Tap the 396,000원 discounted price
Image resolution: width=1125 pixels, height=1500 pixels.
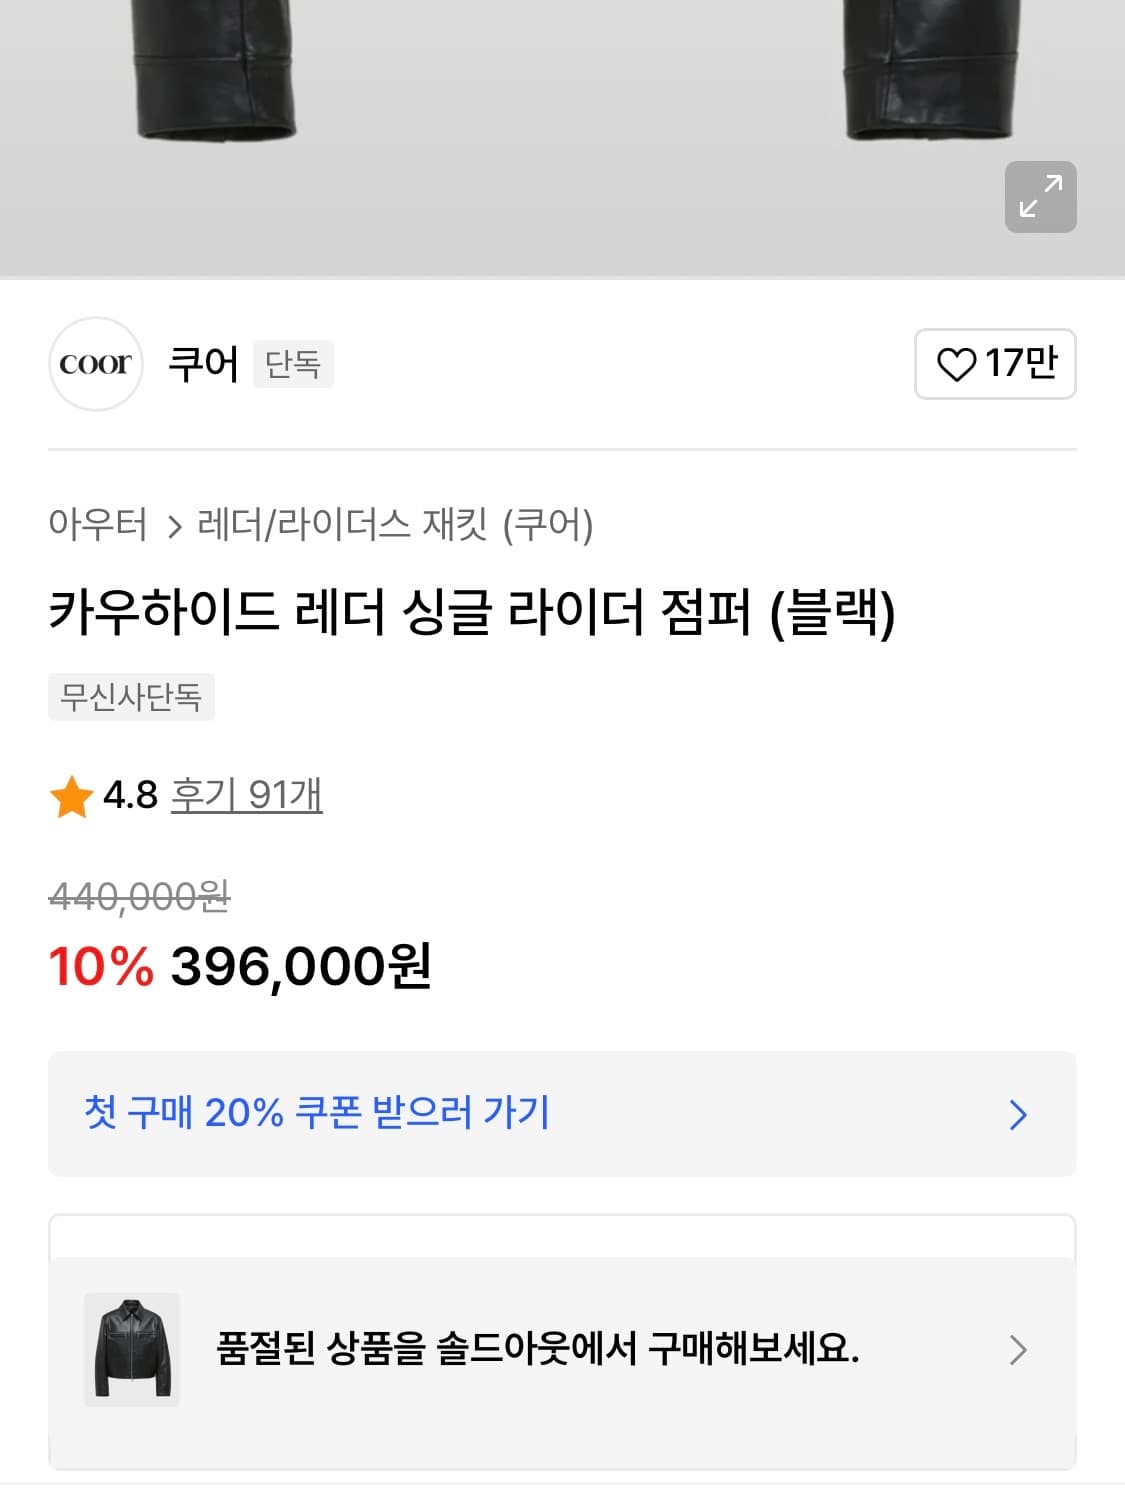(301, 966)
